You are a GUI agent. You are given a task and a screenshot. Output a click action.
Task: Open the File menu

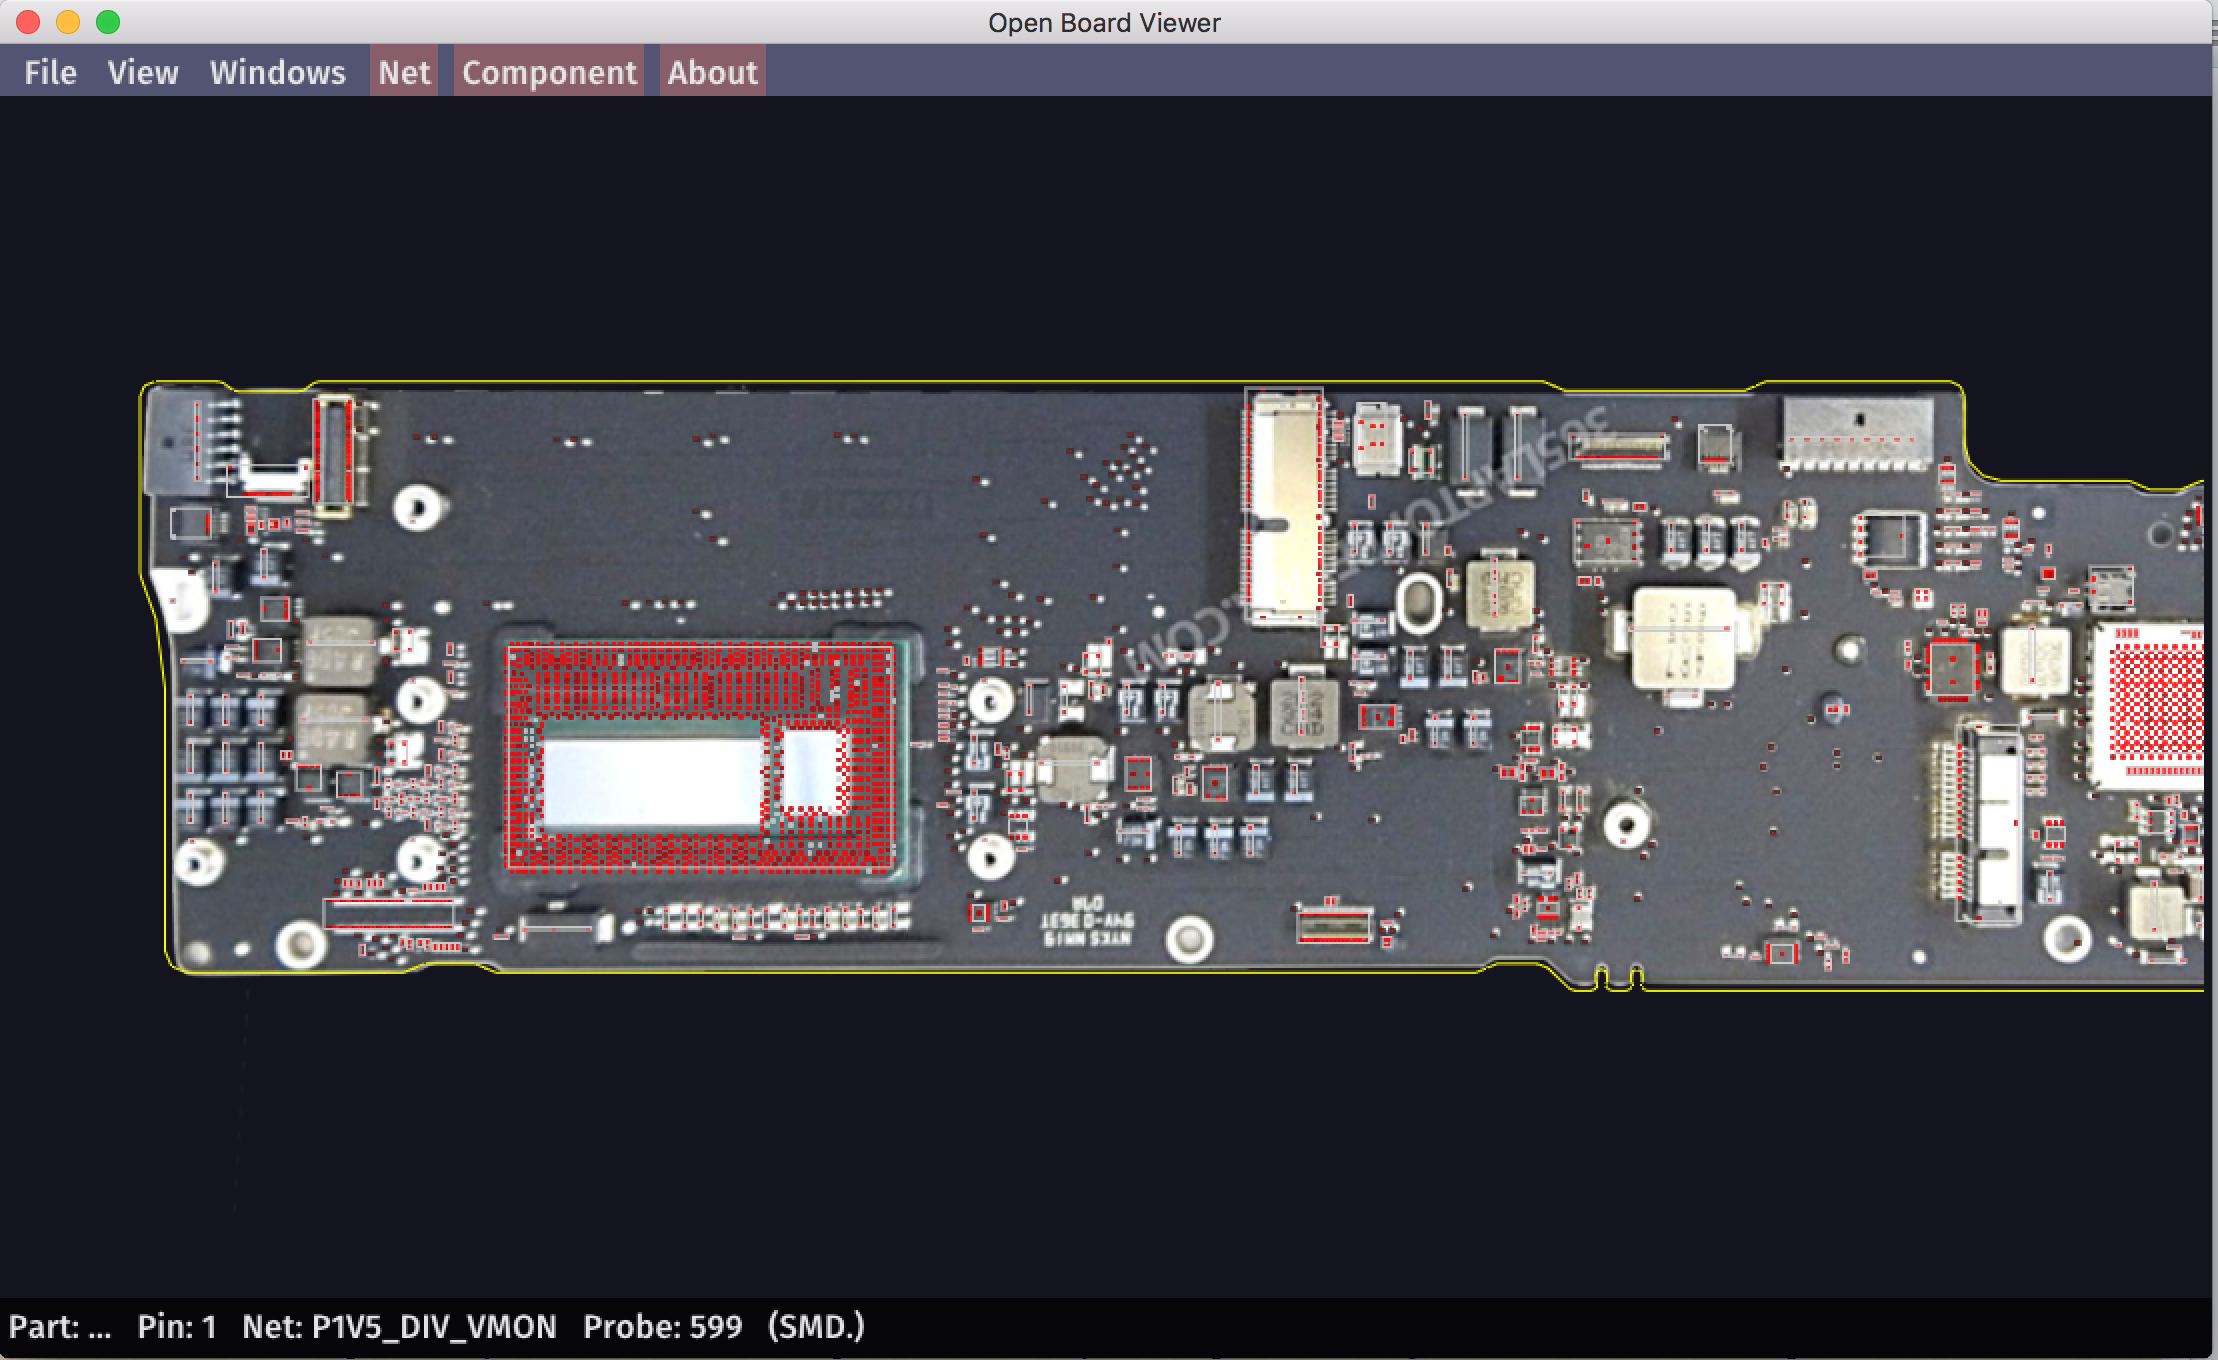pos(50,72)
